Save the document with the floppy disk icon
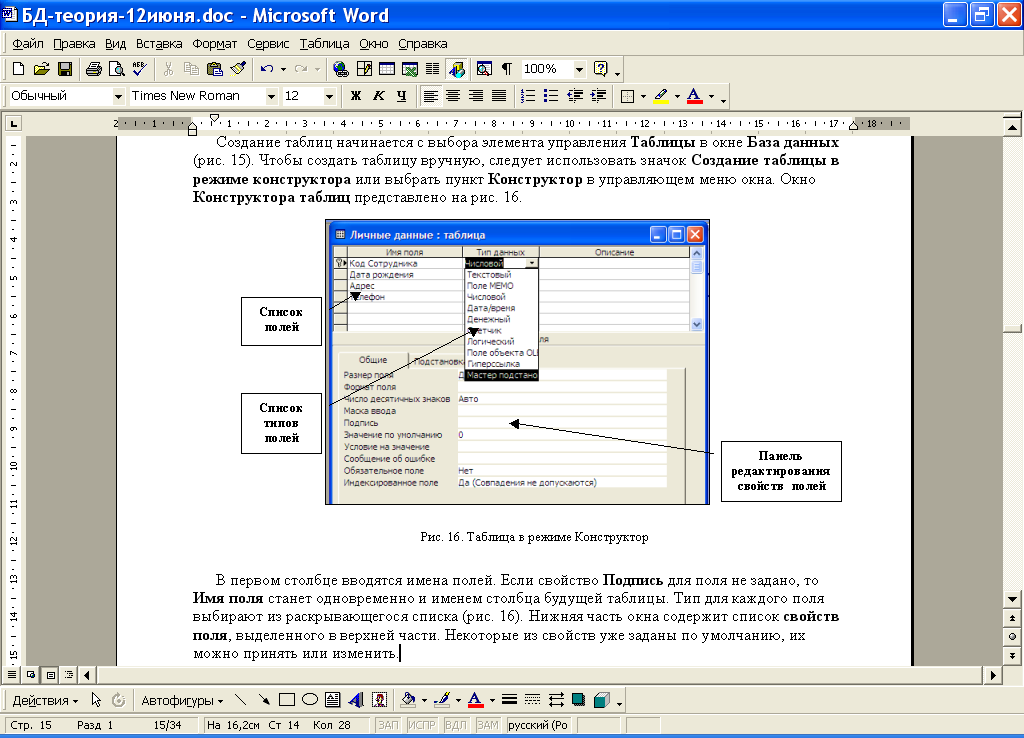This screenshot has width=1024, height=738. (x=65, y=69)
